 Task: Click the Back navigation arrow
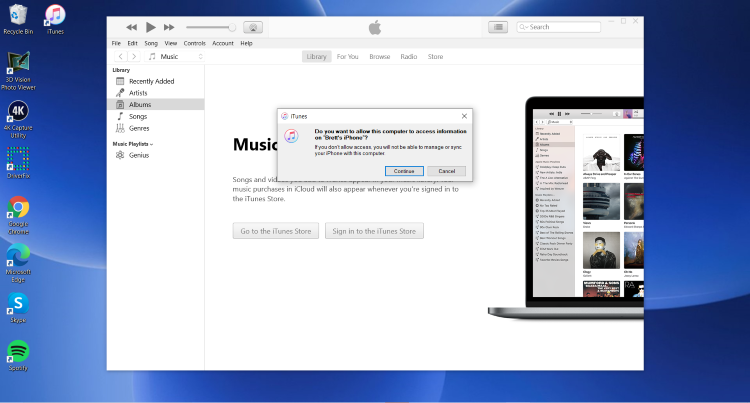click(x=120, y=57)
